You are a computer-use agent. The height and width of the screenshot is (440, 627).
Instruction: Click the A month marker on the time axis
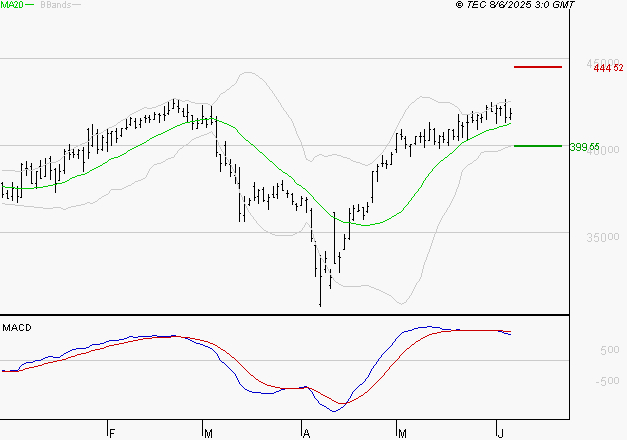tap(306, 434)
